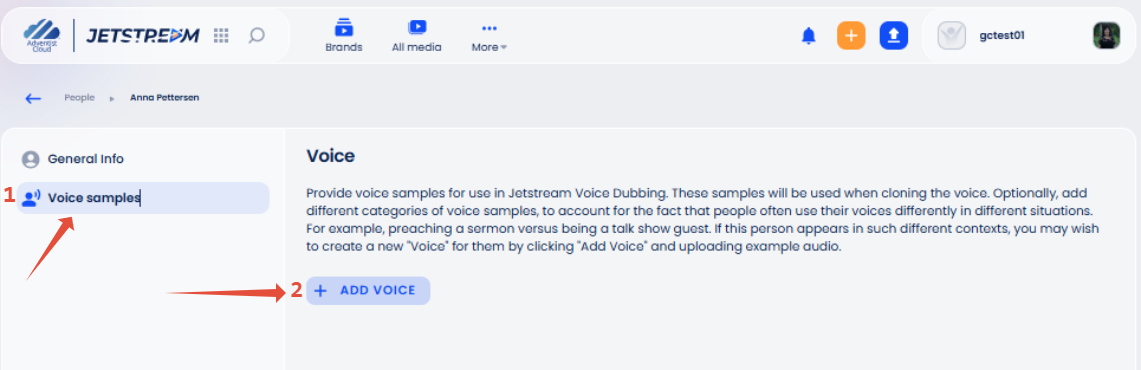Image resolution: width=1141 pixels, height=370 pixels.
Task: Expand the More dropdown menu
Action: pyautogui.click(x=489, y=36)
